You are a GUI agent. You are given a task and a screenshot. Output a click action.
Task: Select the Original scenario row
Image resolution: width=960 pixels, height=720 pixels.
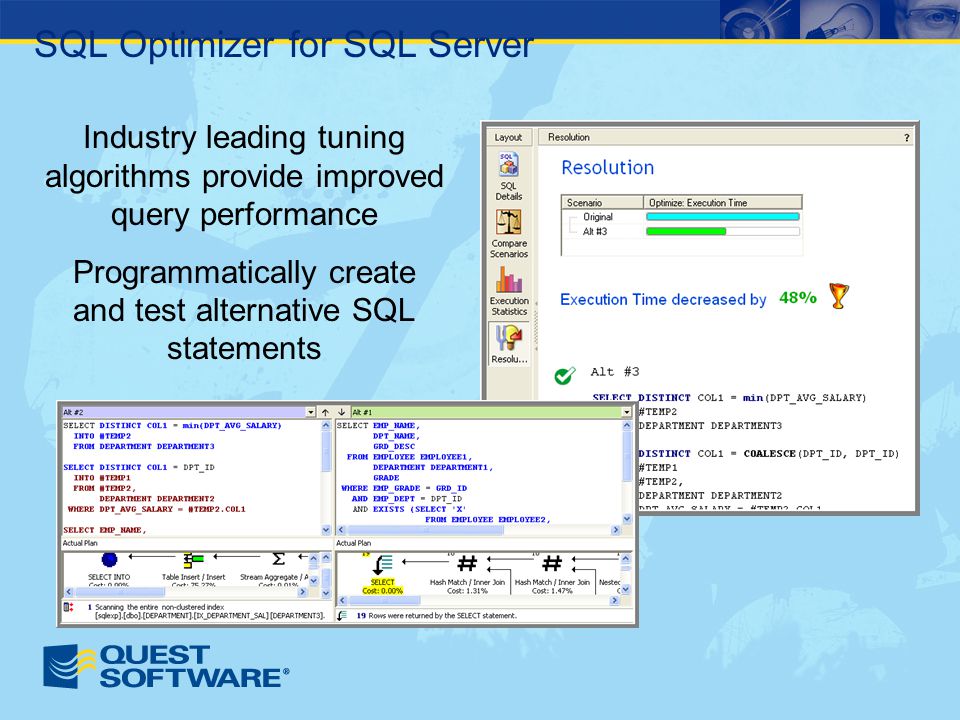click(681, 217)
